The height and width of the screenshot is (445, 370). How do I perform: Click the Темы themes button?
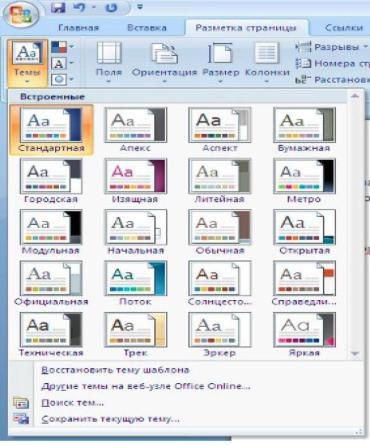click(x=27, y=62)
